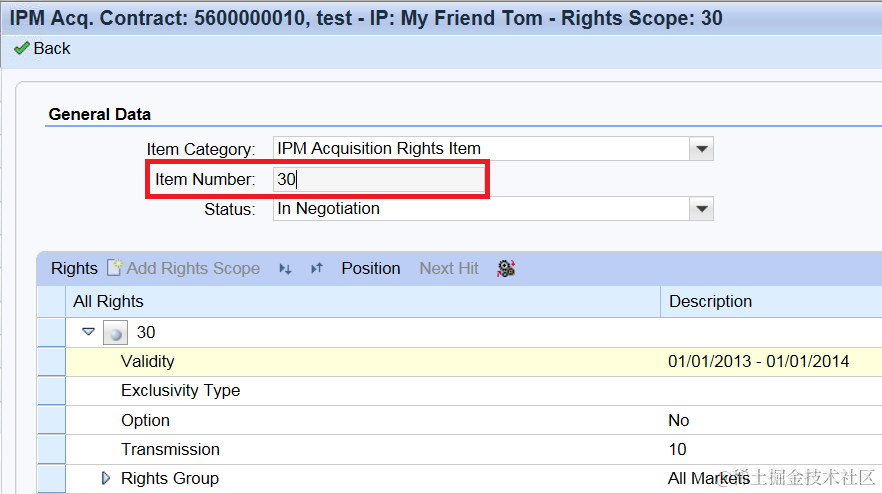The height and width of the screenshot is (494, 882).
Task: Collapse the node 30 tree triangle
Action: 88,332
